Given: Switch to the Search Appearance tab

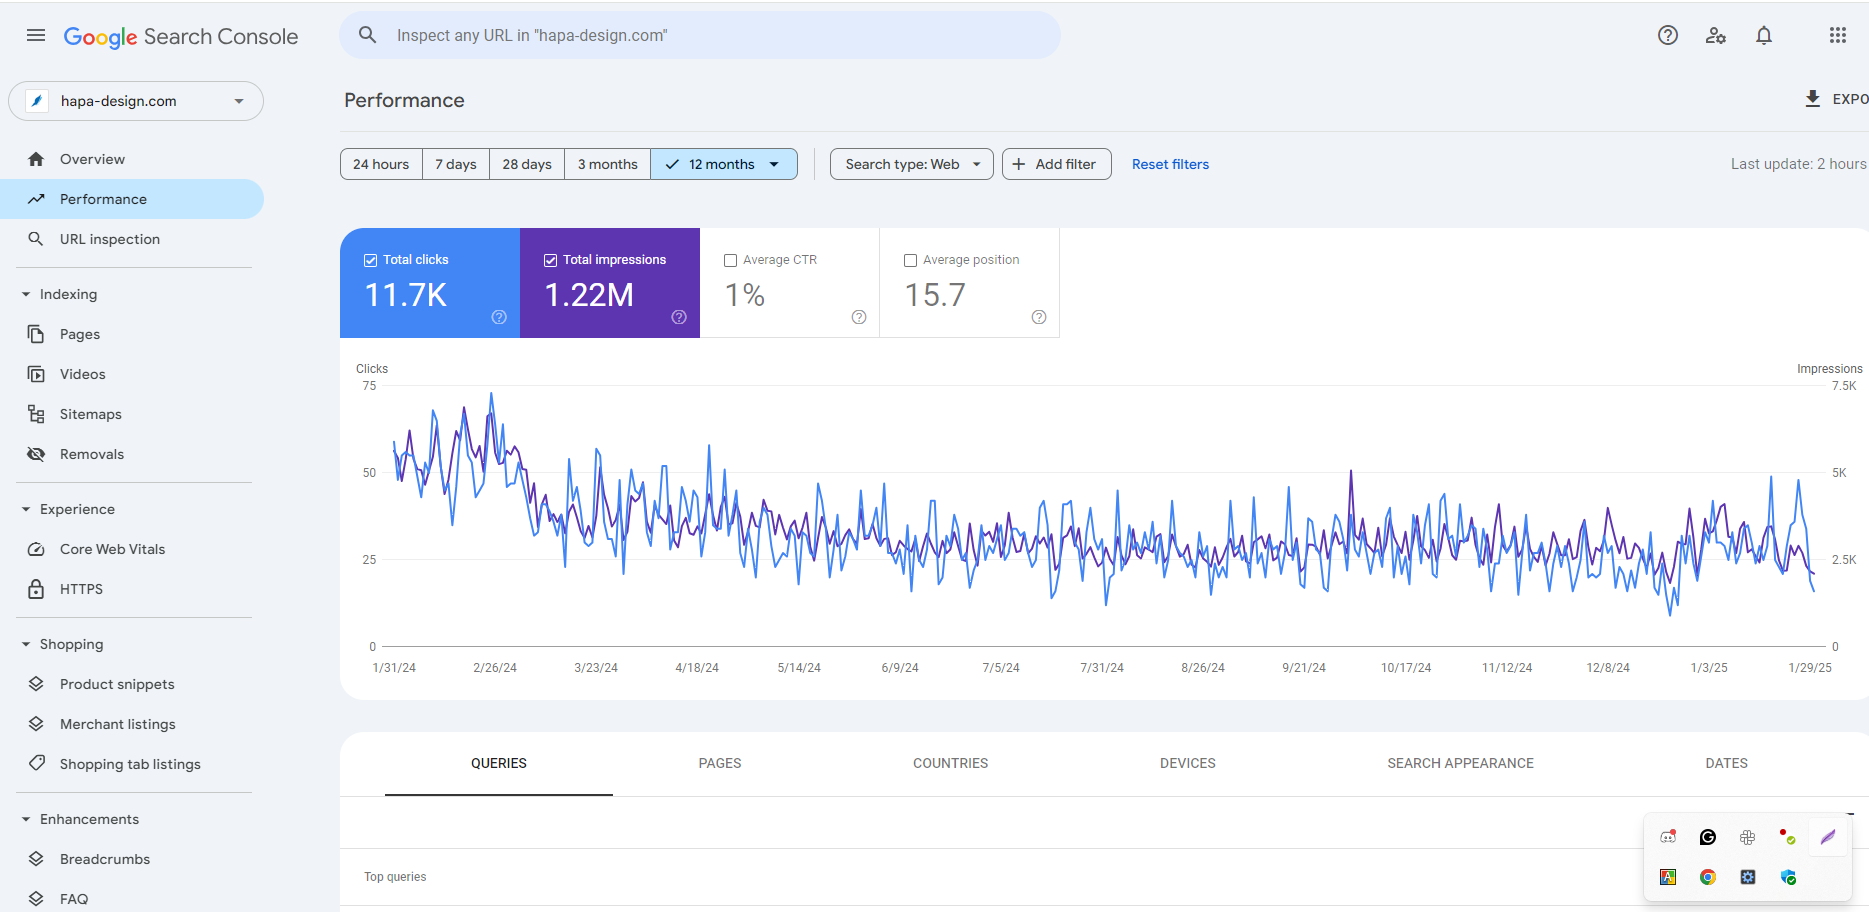Looking at the screenshot, I should coord(1460,763).
